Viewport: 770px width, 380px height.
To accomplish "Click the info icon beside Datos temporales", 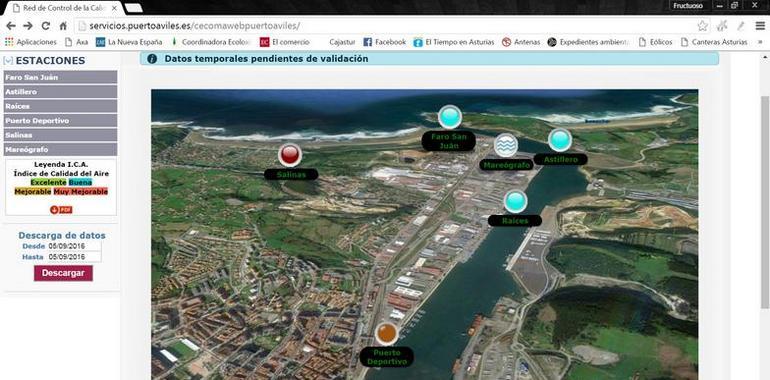I will (152, 59).
